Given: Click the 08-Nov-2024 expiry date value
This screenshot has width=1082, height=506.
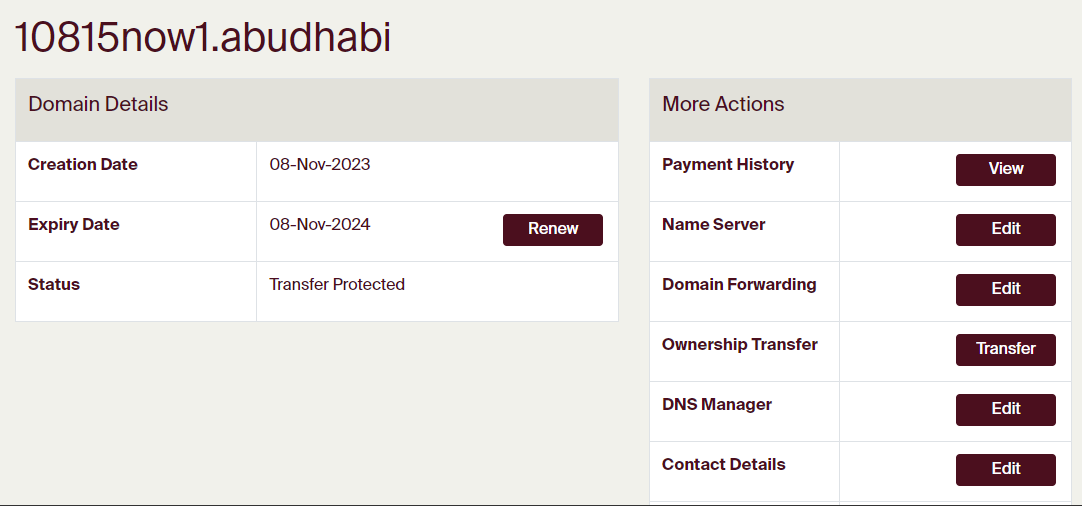Looking at the screenshot, I should pos(320,225).
